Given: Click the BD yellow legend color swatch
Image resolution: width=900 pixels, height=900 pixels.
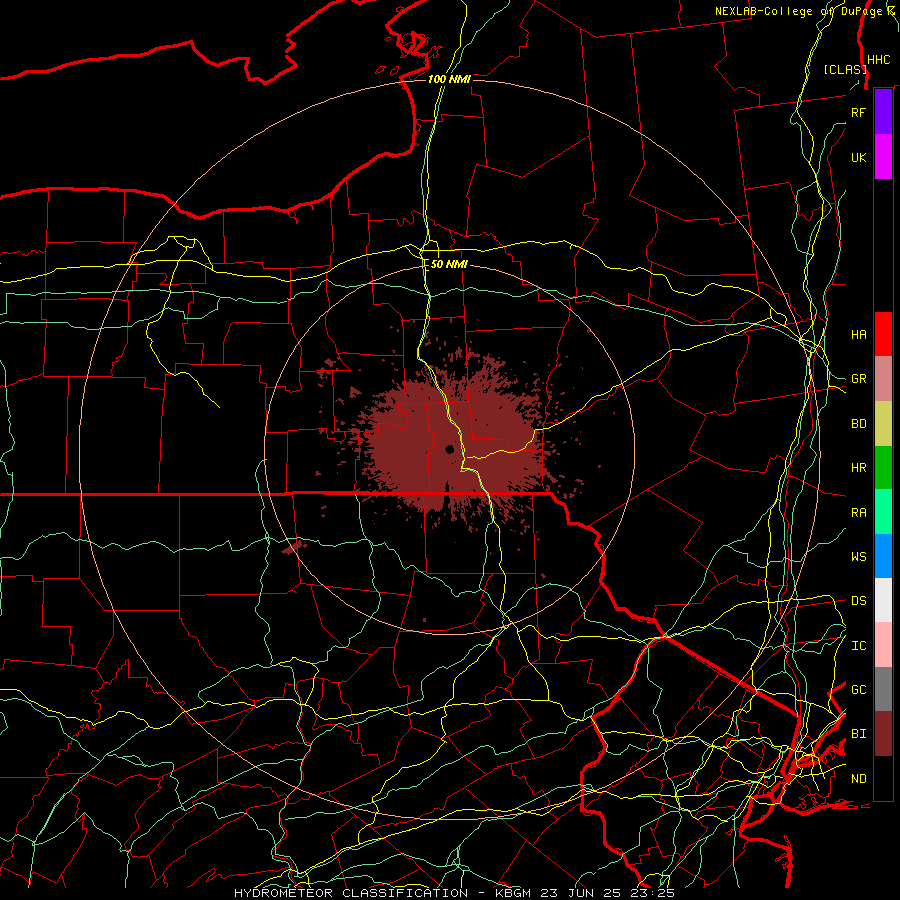Looking at the screenshot, I should [883, 423].
